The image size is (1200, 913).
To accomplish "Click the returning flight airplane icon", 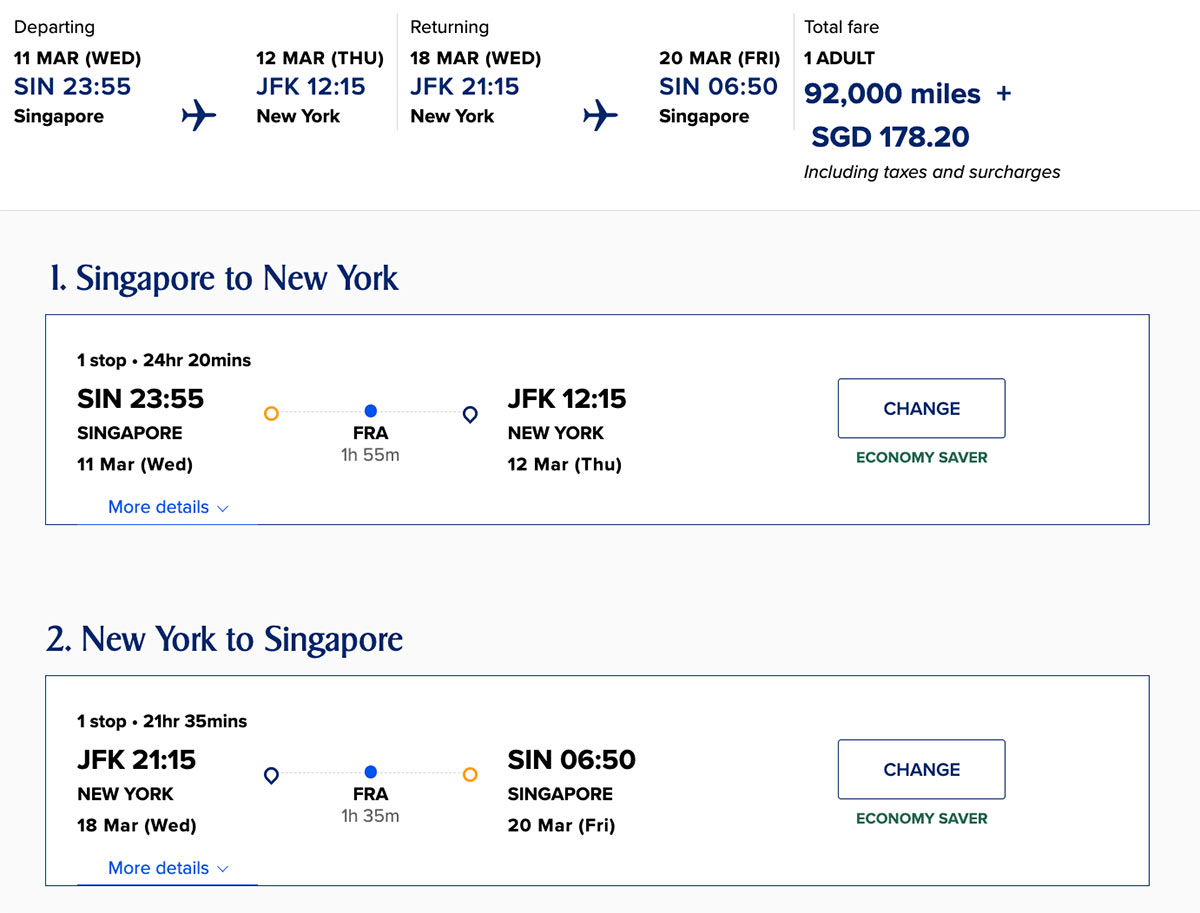I will pyautogui.click(x=600, y=116).
